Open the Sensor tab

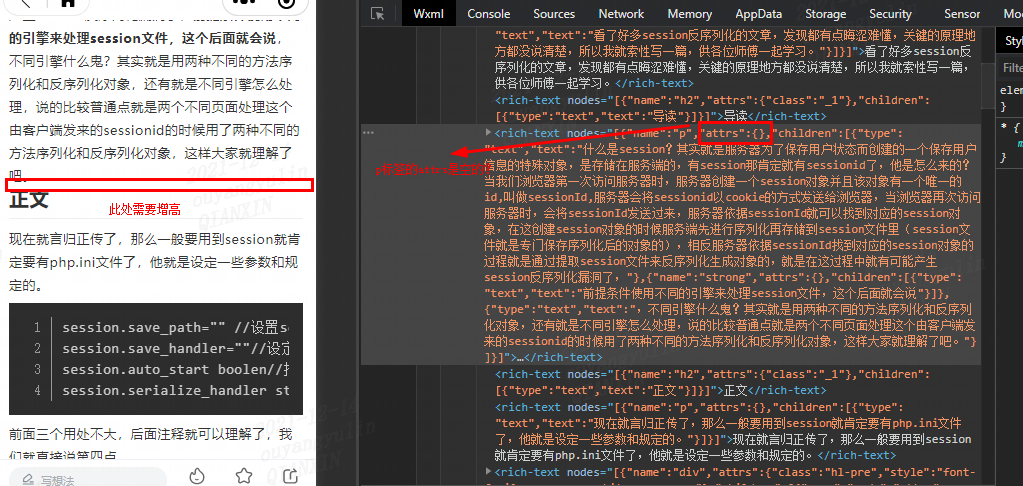[x=962, y=14]
